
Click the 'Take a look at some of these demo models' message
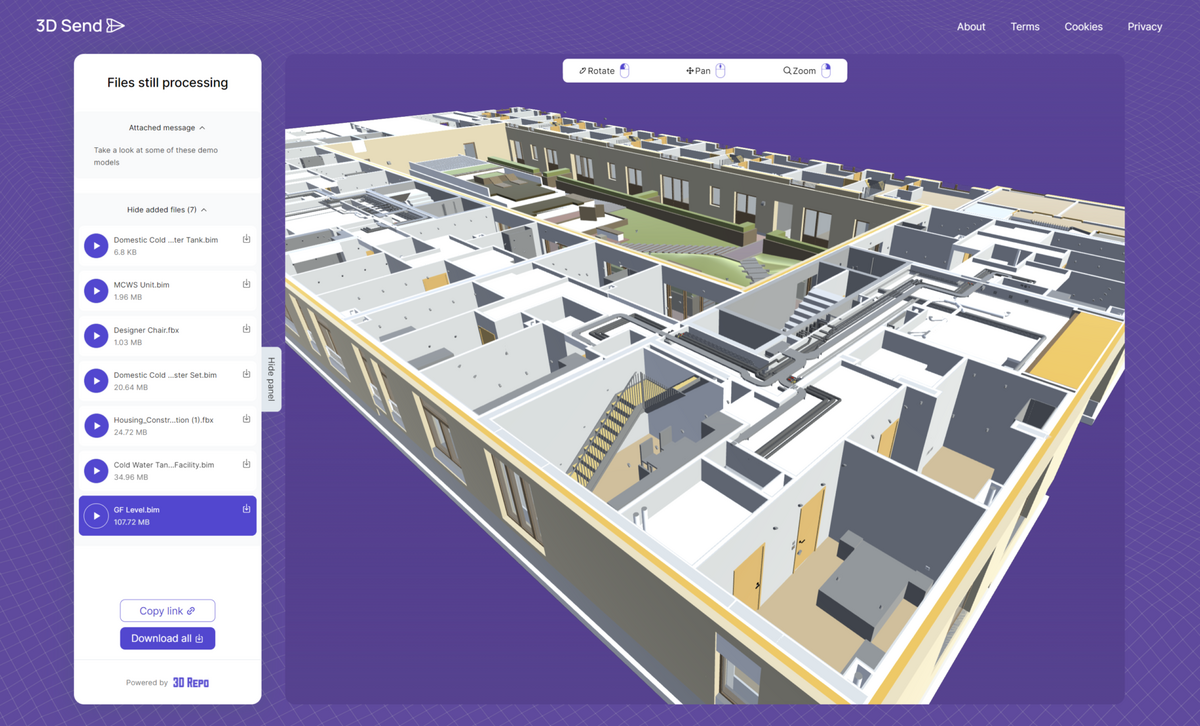(x=156, y=156)
